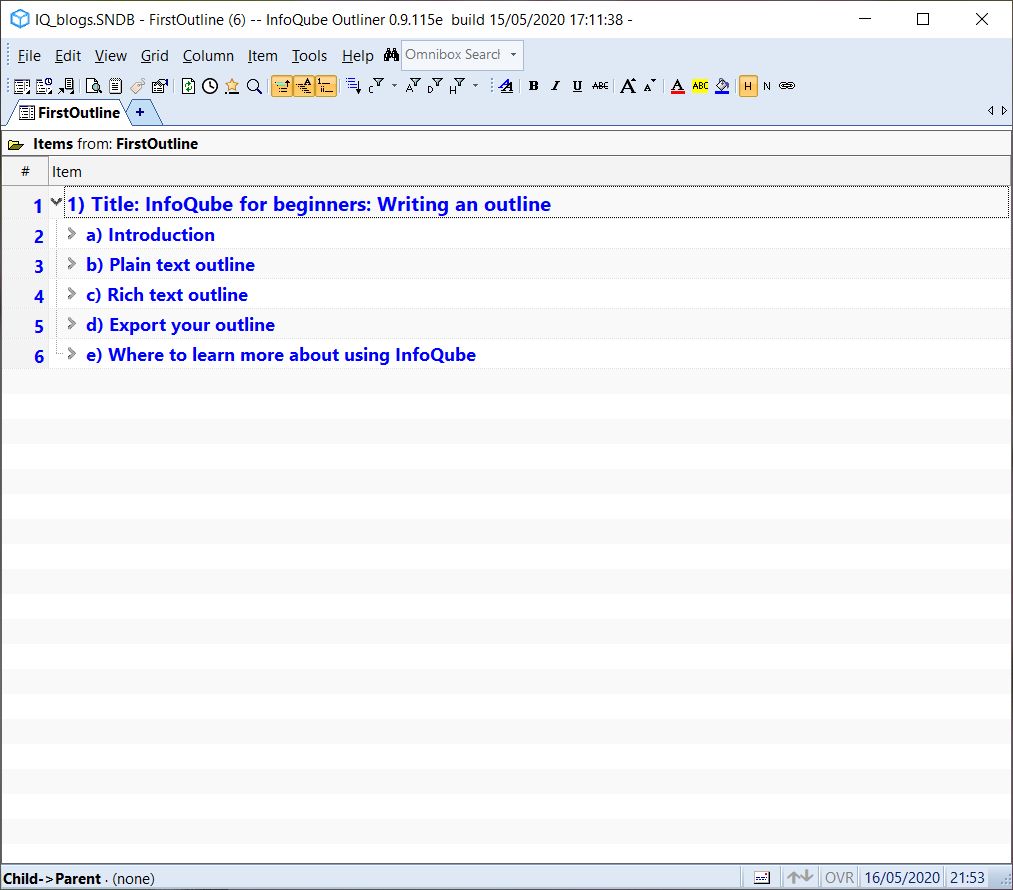Open the print preview magnifier-page icon
Screen dimensions: 1013x890
tap(94, 86)
